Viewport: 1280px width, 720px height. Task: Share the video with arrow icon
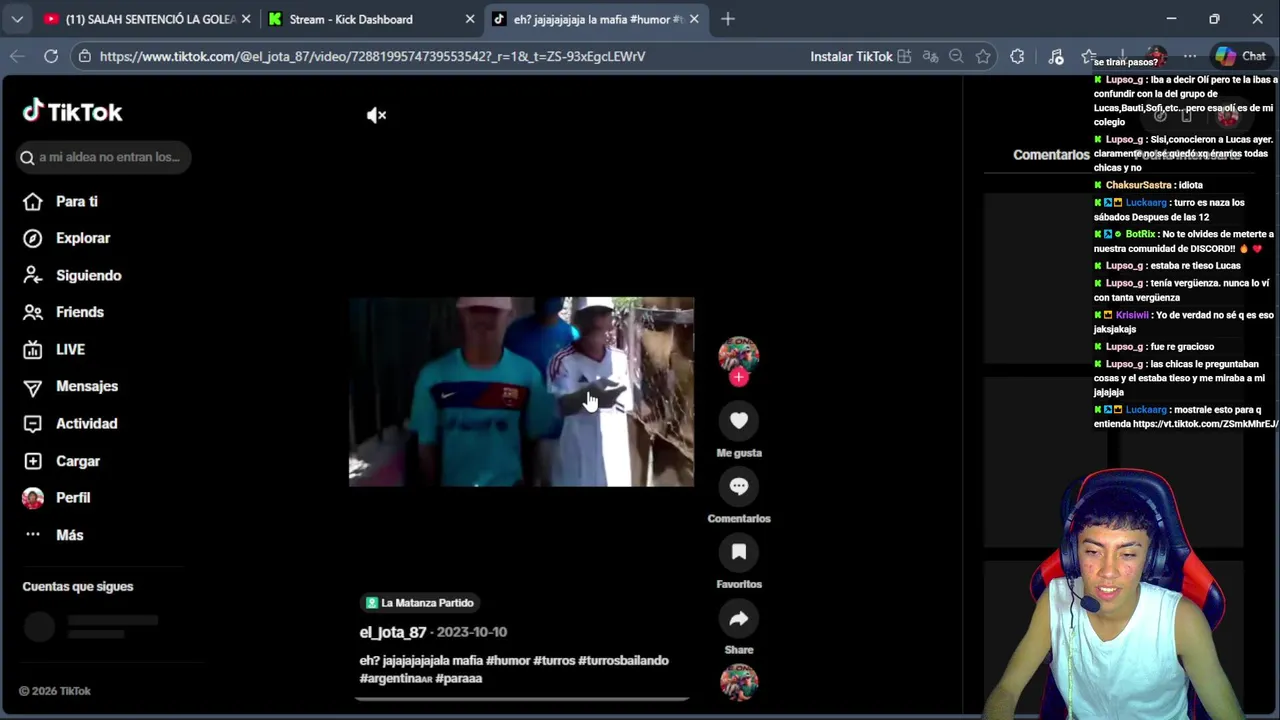(x=739, y=618)
